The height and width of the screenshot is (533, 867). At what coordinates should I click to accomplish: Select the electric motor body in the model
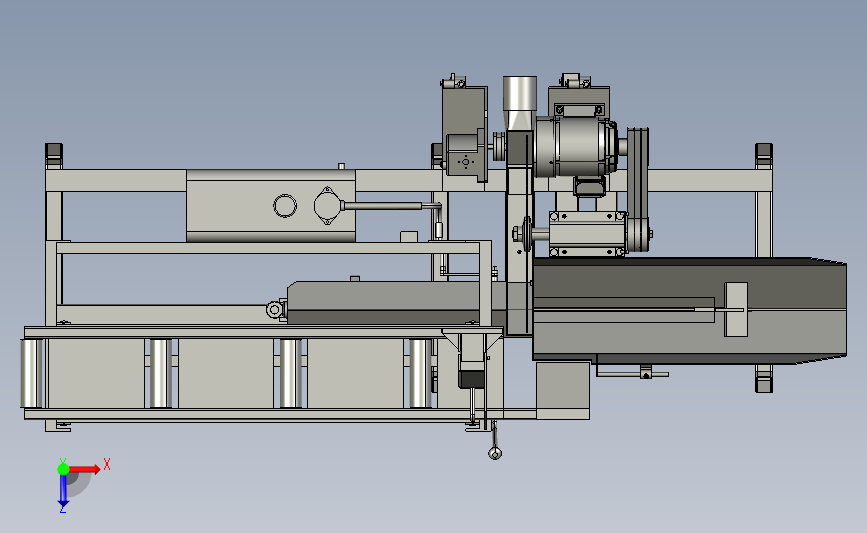(575, 147)
